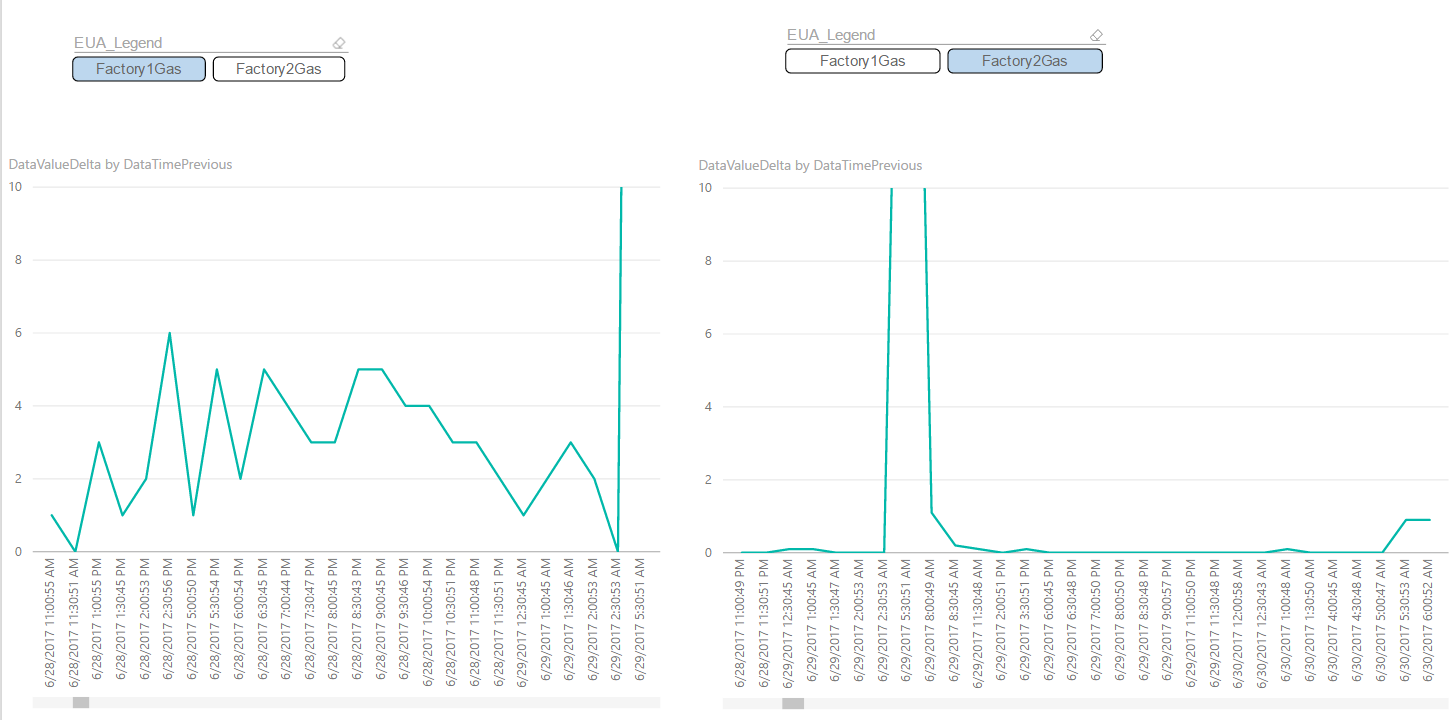1455x720 pixels.
Task: Click the axis label 6/28/2017 10:00:54 PM
Action: point(429,622)
